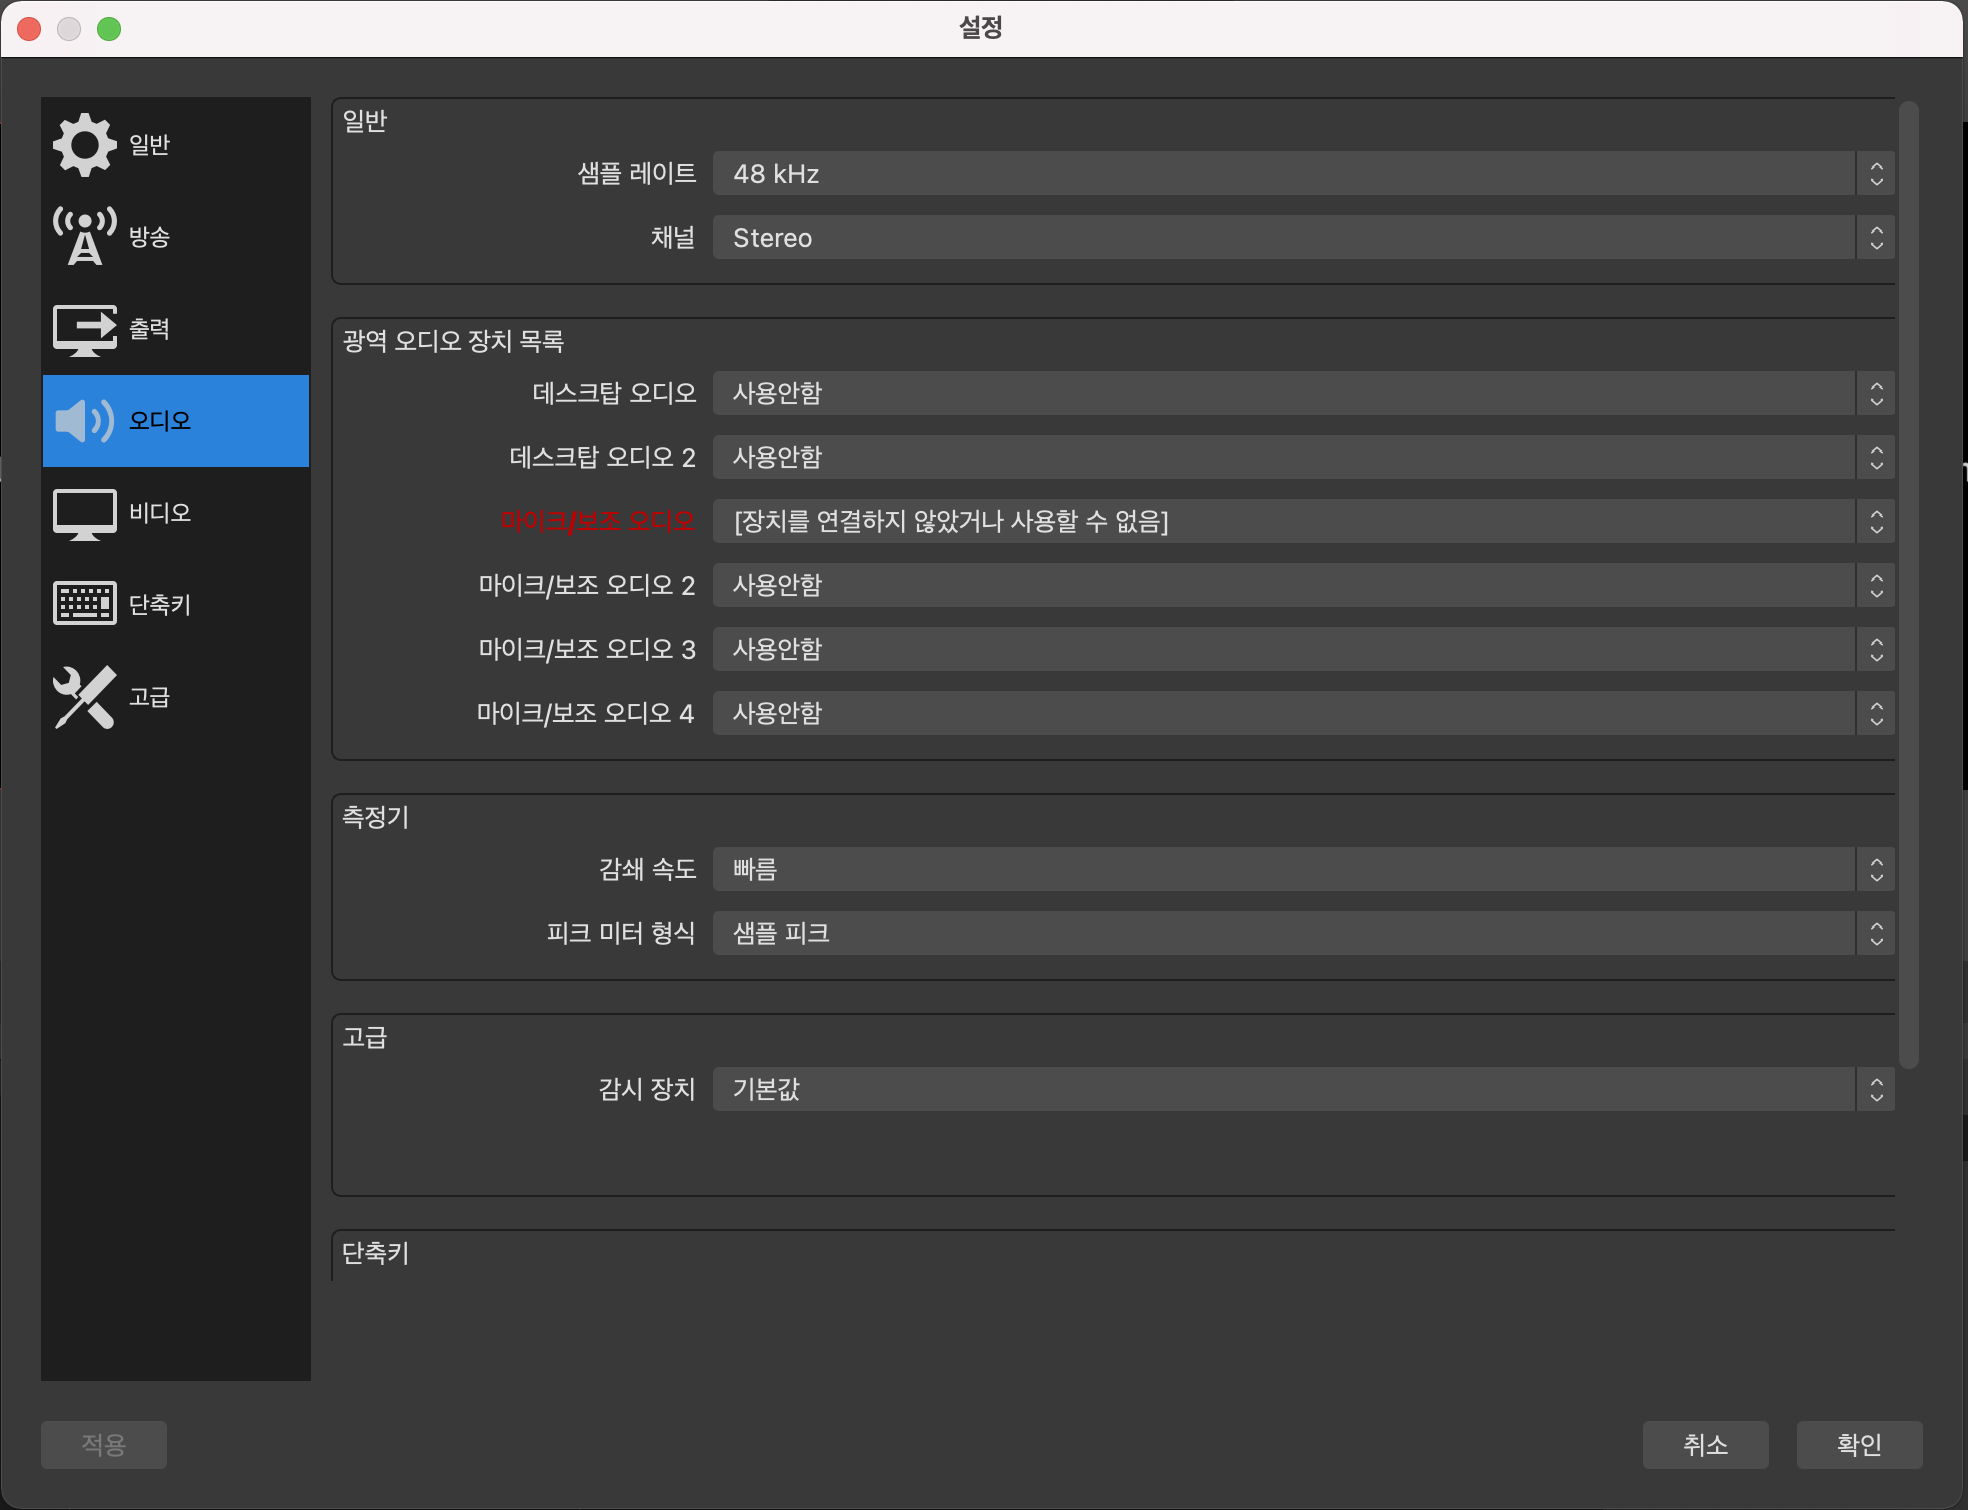
Task: Switch to the 방송 tab label
Action: coord(149,237)
